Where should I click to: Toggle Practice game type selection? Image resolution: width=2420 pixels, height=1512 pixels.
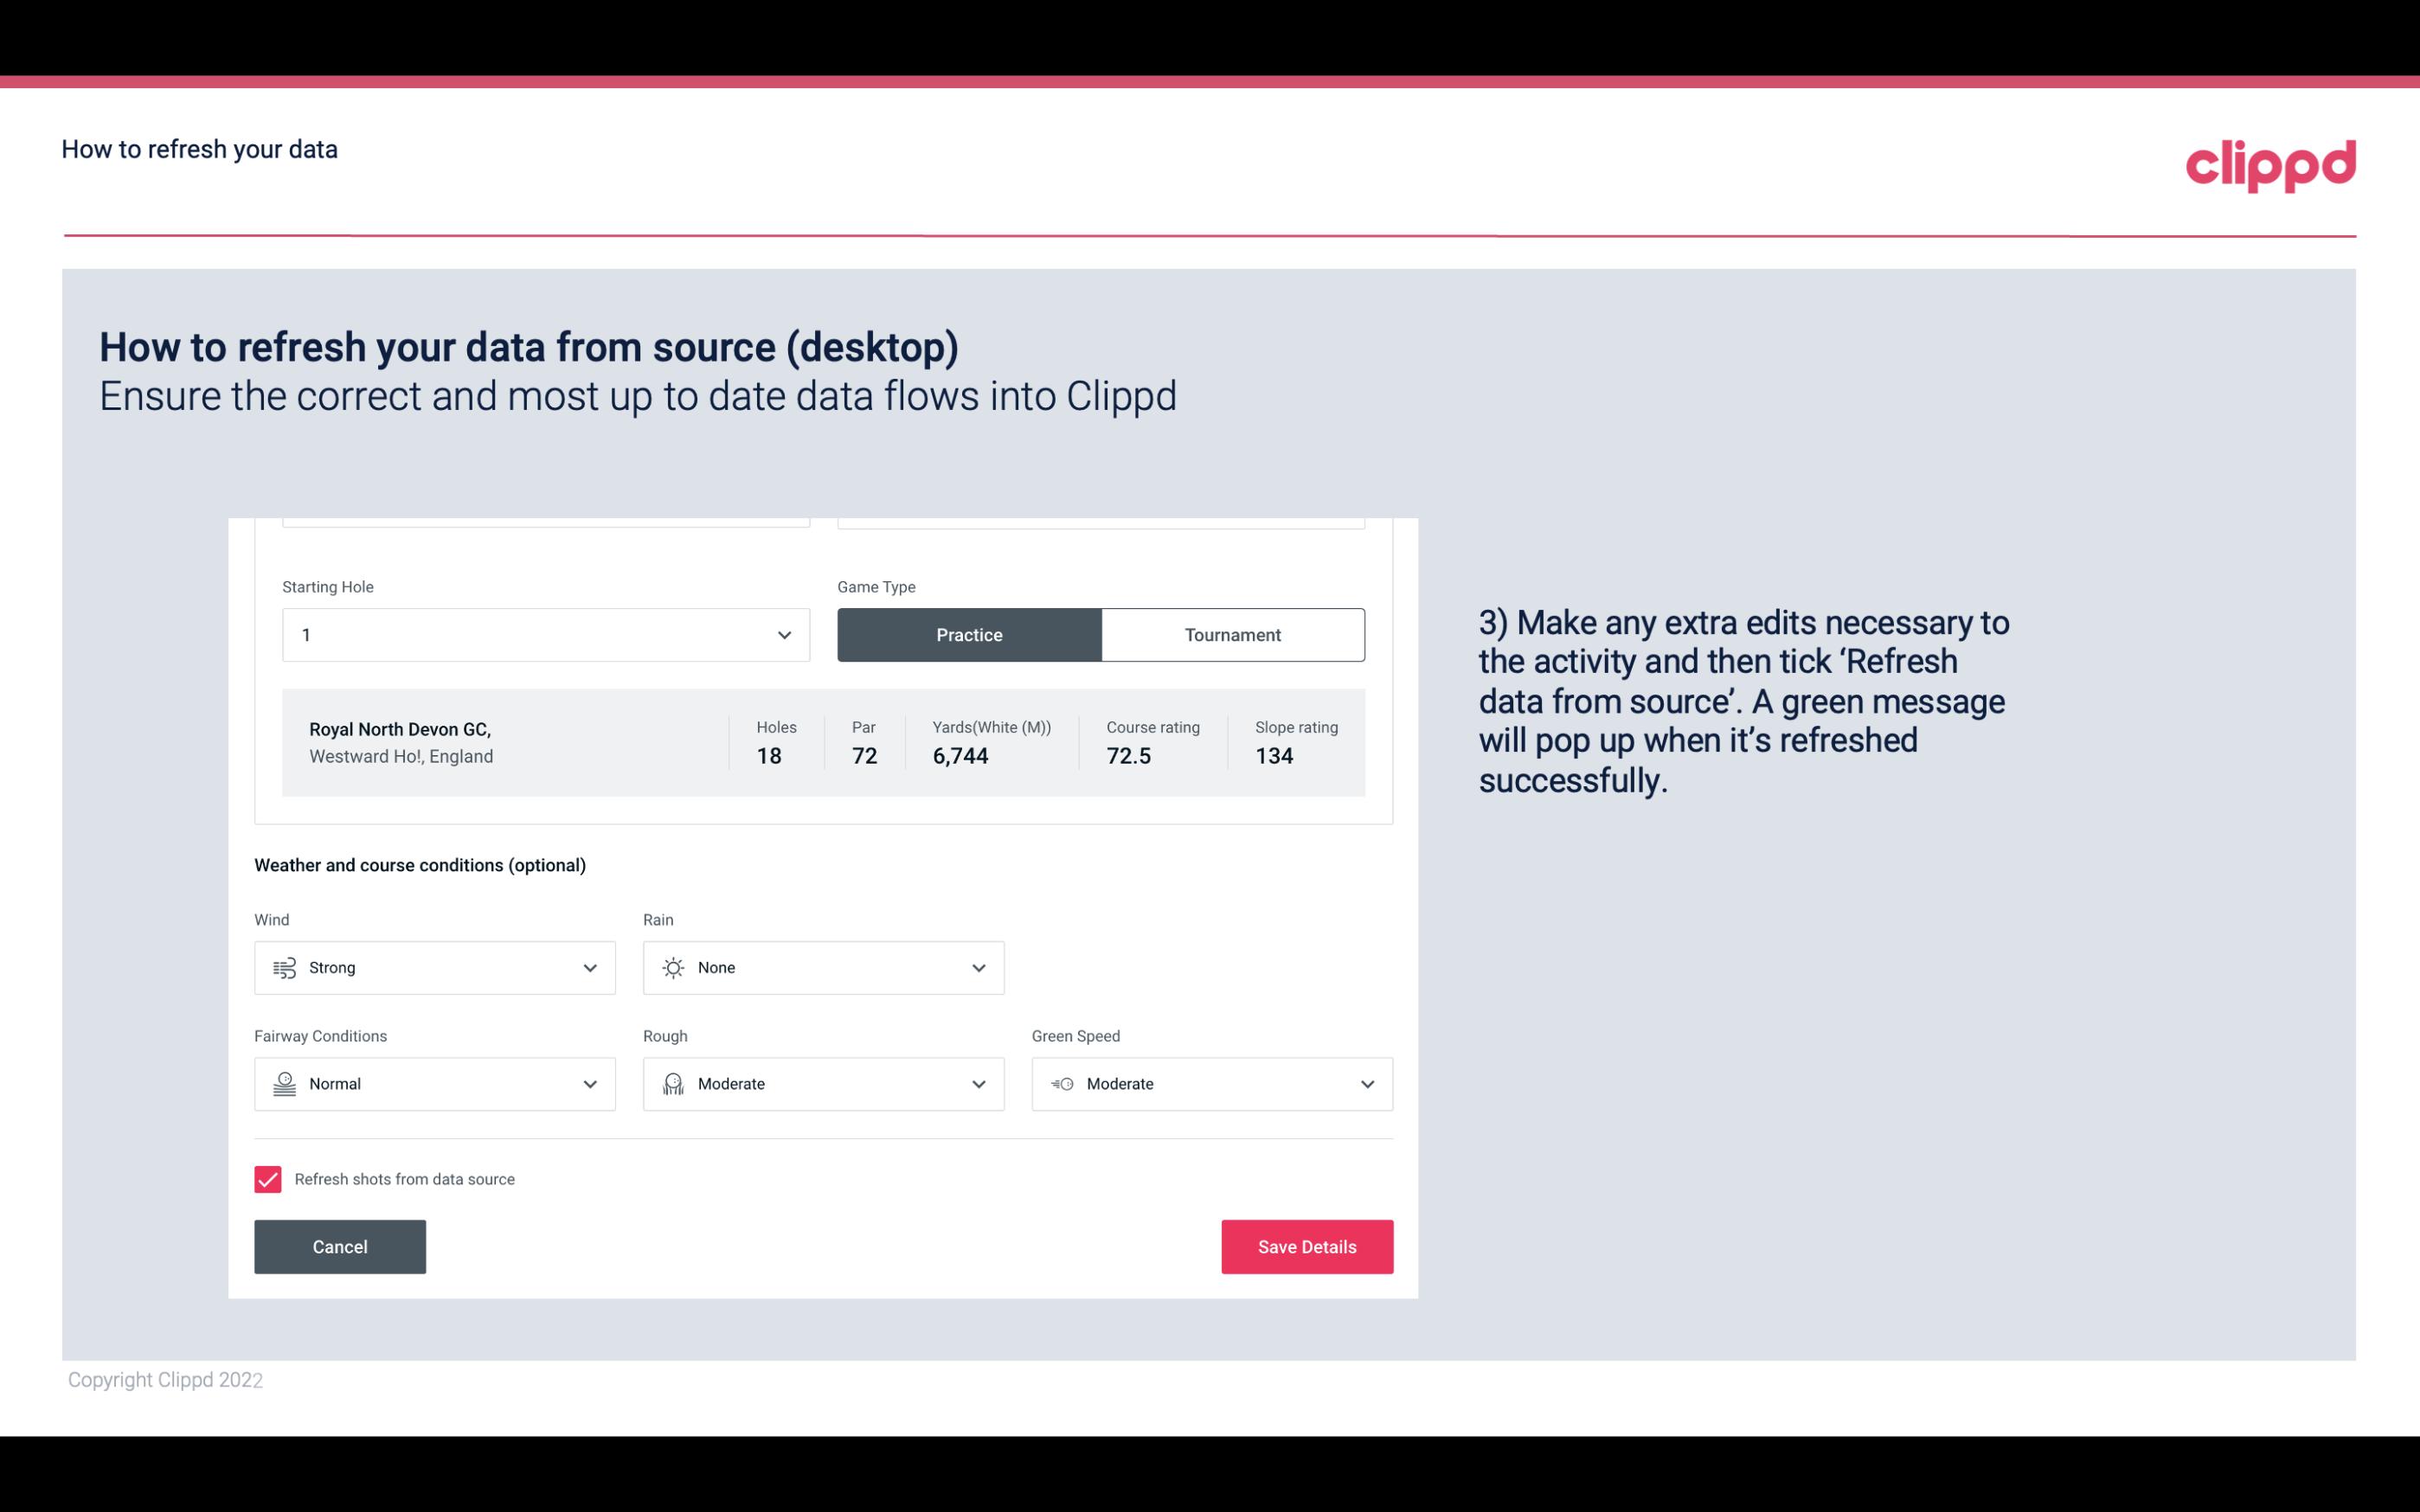click(x=969, y=634)
